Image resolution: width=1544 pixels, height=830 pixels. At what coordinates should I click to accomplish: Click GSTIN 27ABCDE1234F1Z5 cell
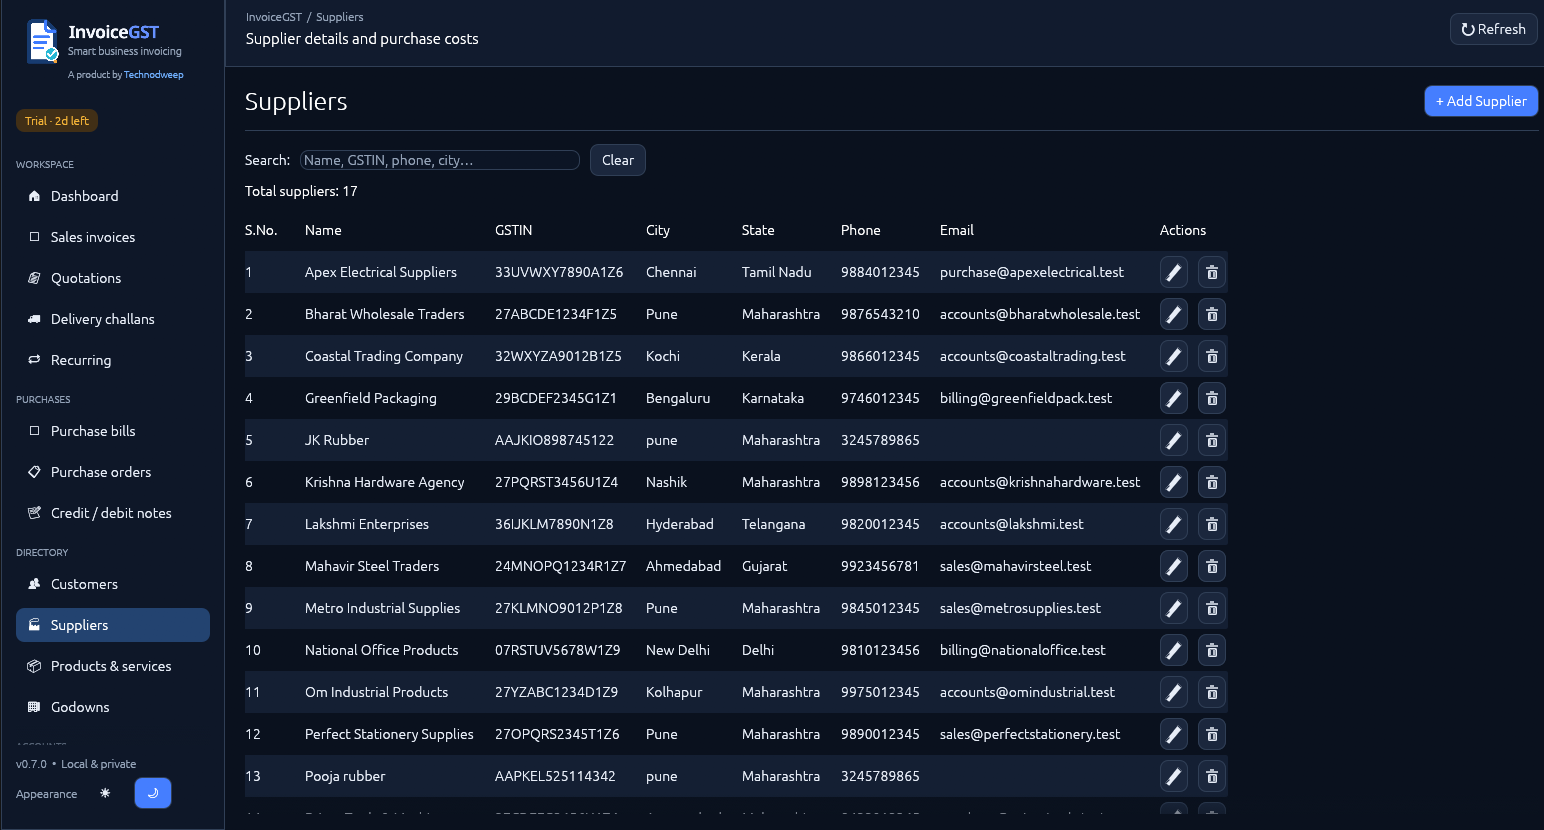pyautogui.click(x=556, y=314)
